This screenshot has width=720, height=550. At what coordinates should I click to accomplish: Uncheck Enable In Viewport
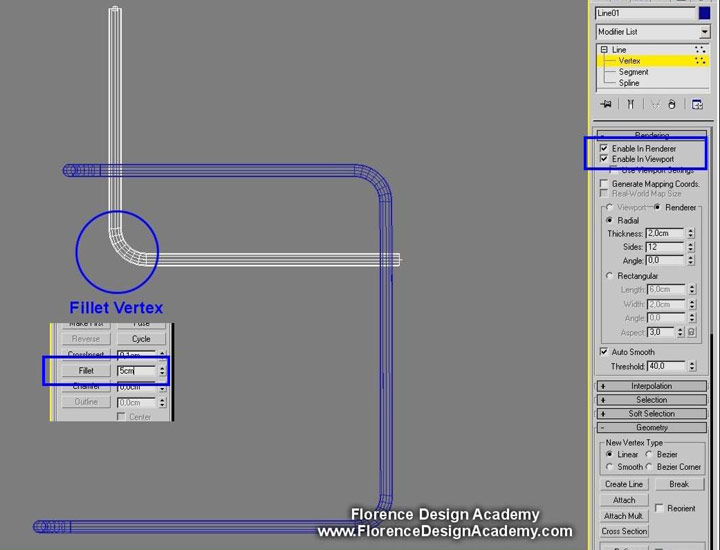click(603, 159)
